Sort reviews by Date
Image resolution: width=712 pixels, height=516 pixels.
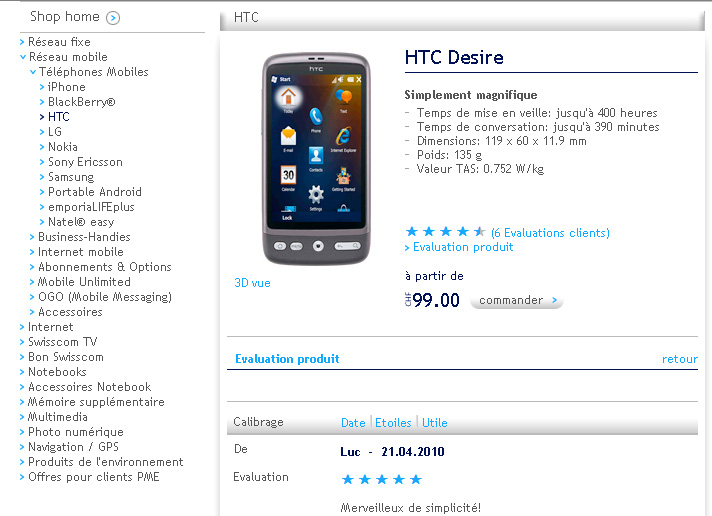click(353, 422)
